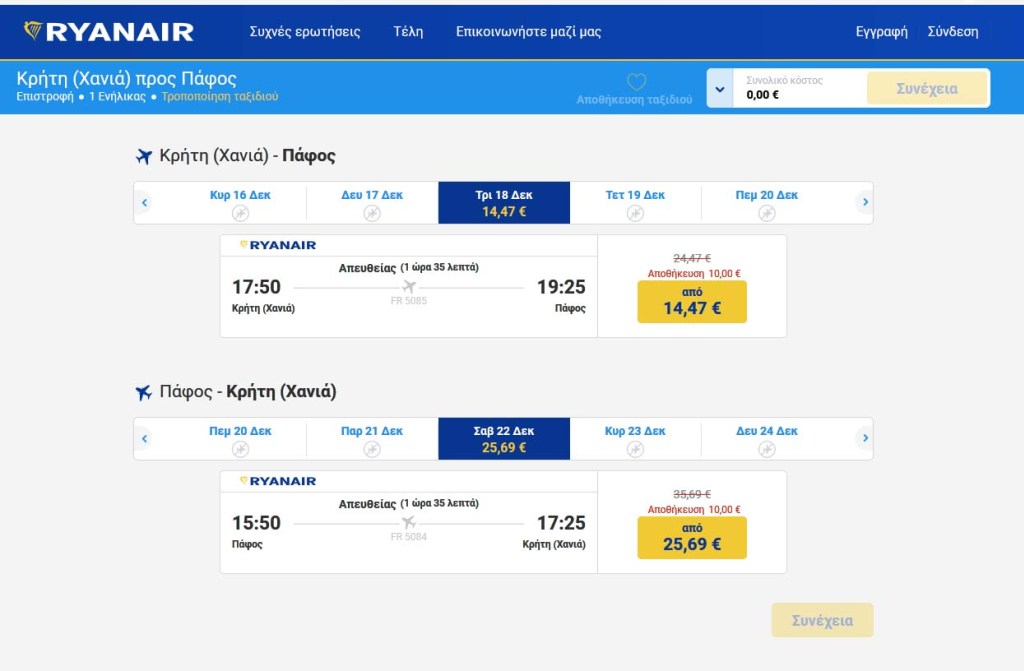
Task: Click the Εγγραφή sign-up link
Action: coord(882,31)
